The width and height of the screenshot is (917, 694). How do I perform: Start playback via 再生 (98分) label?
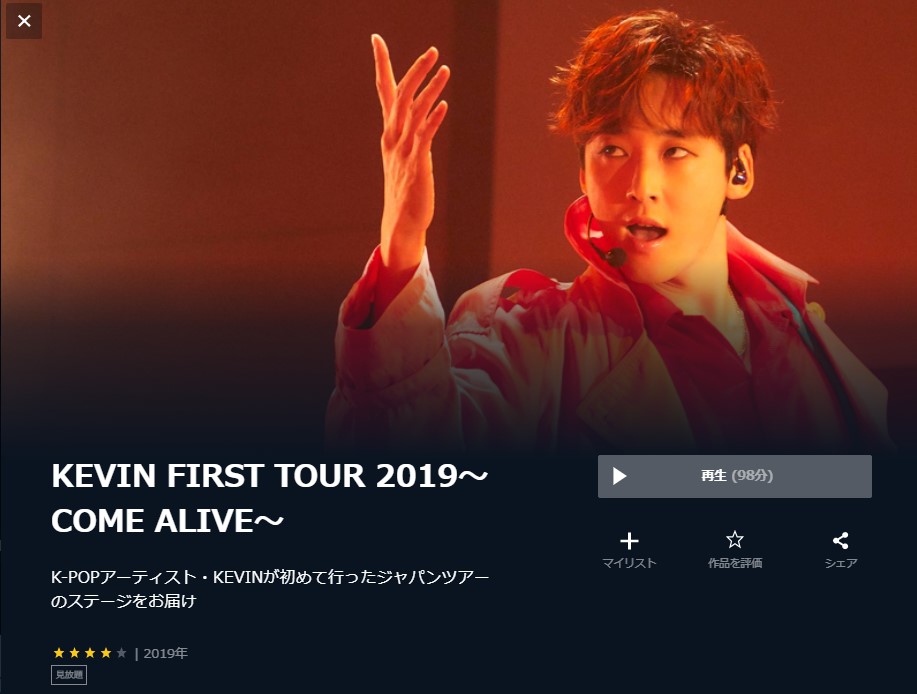[737, 476]
